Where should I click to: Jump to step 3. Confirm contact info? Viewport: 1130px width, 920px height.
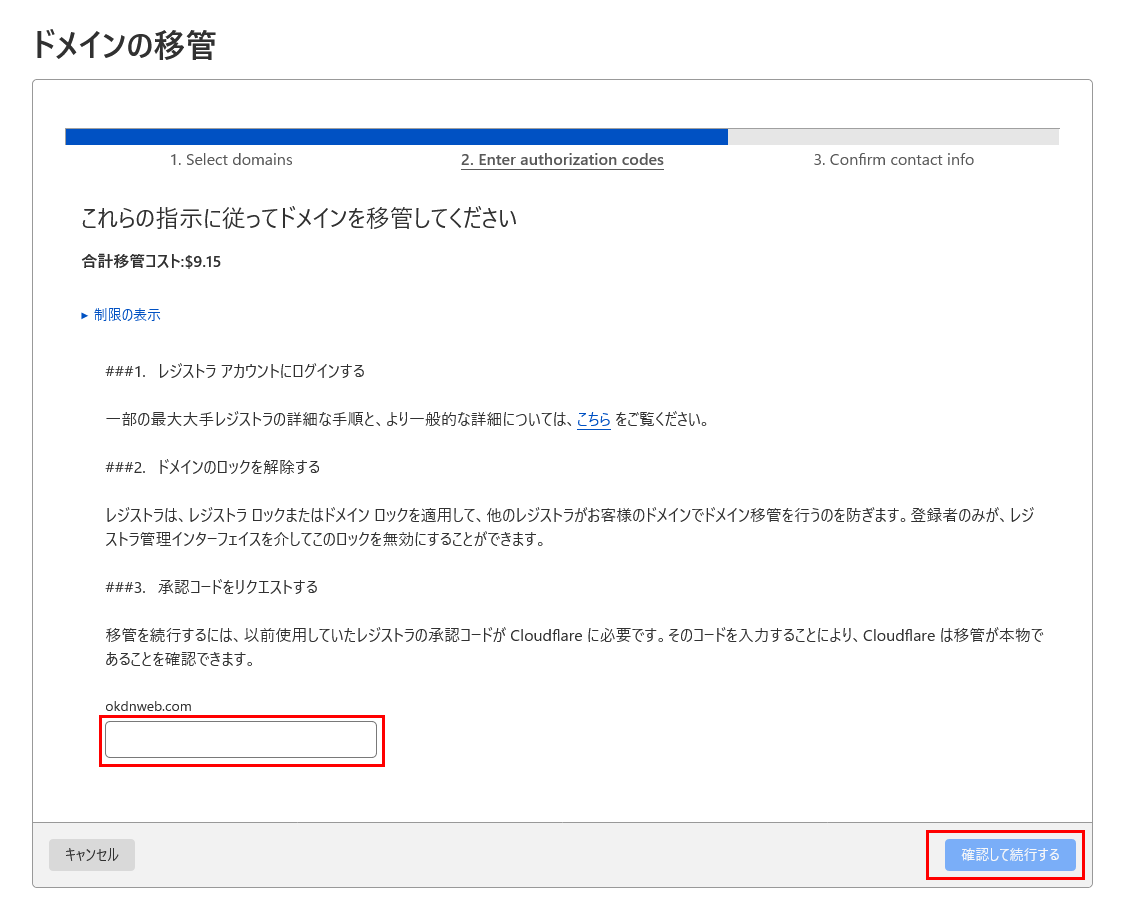pyautogui.click(x=893, y=160)
